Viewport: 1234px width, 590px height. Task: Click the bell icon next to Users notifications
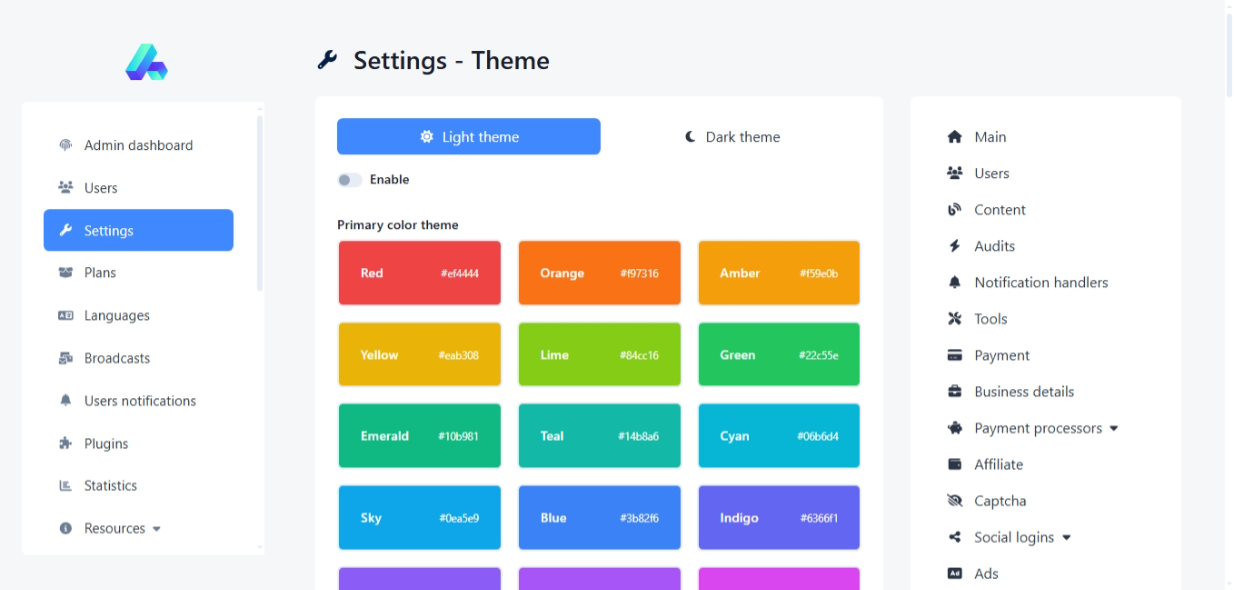click(66, 401)
